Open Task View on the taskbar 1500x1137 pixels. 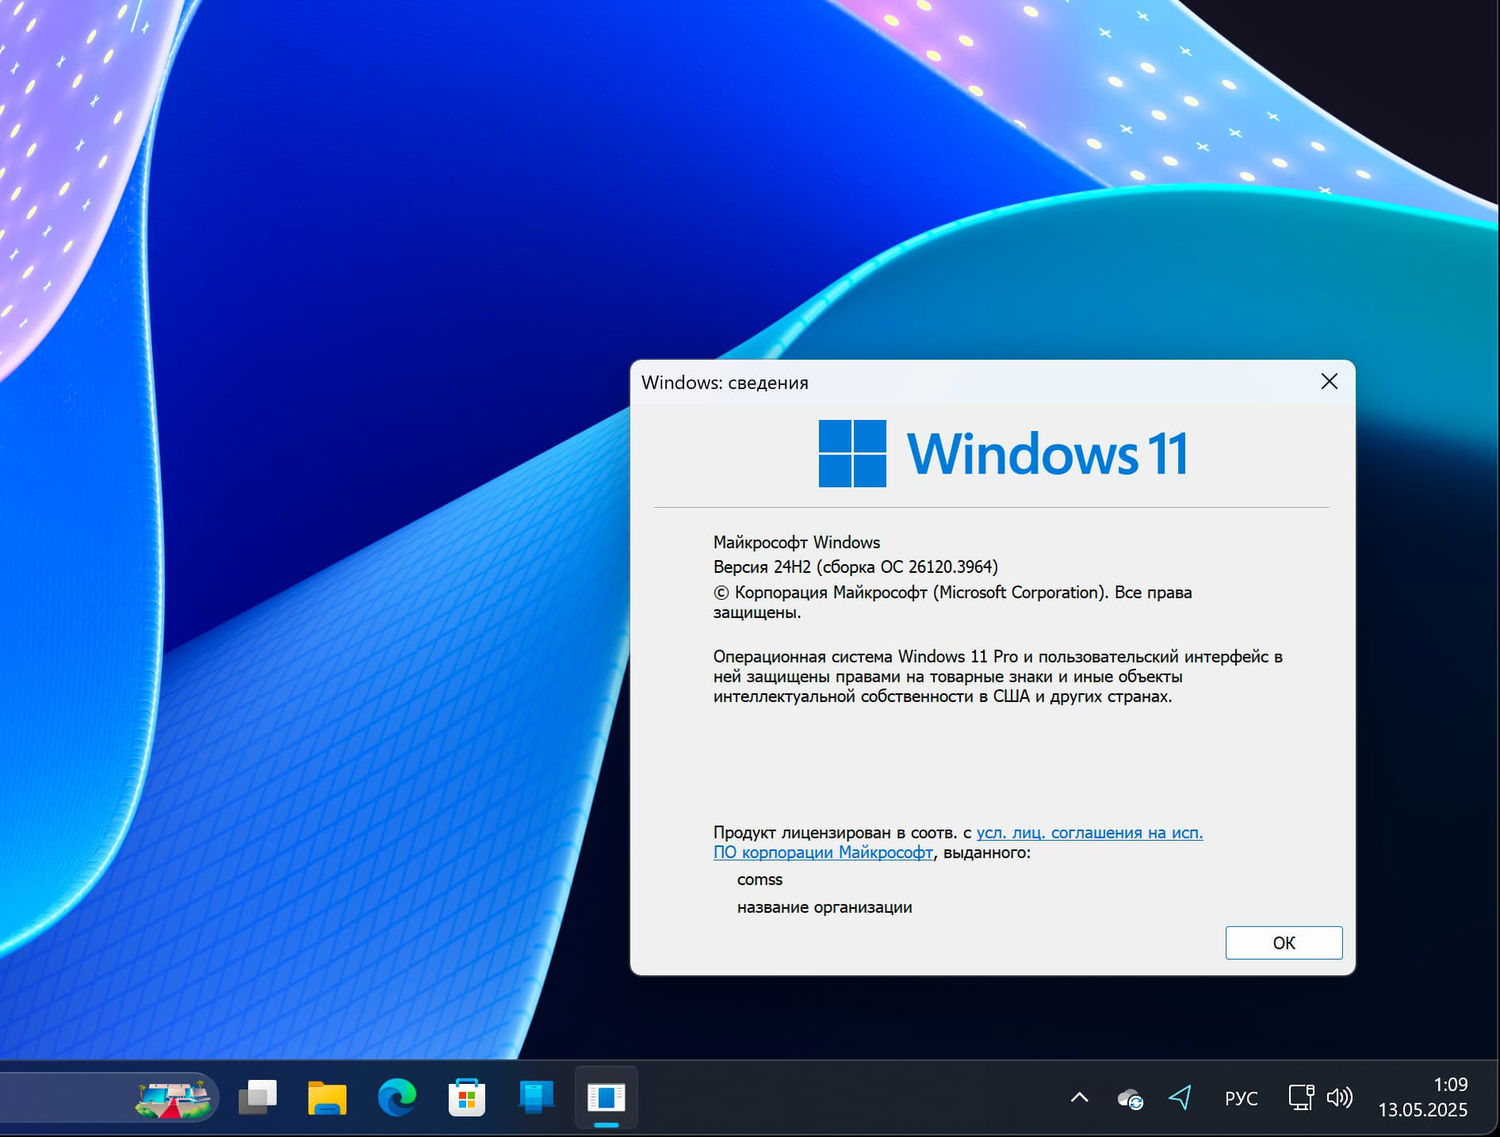click(258, 1097)
